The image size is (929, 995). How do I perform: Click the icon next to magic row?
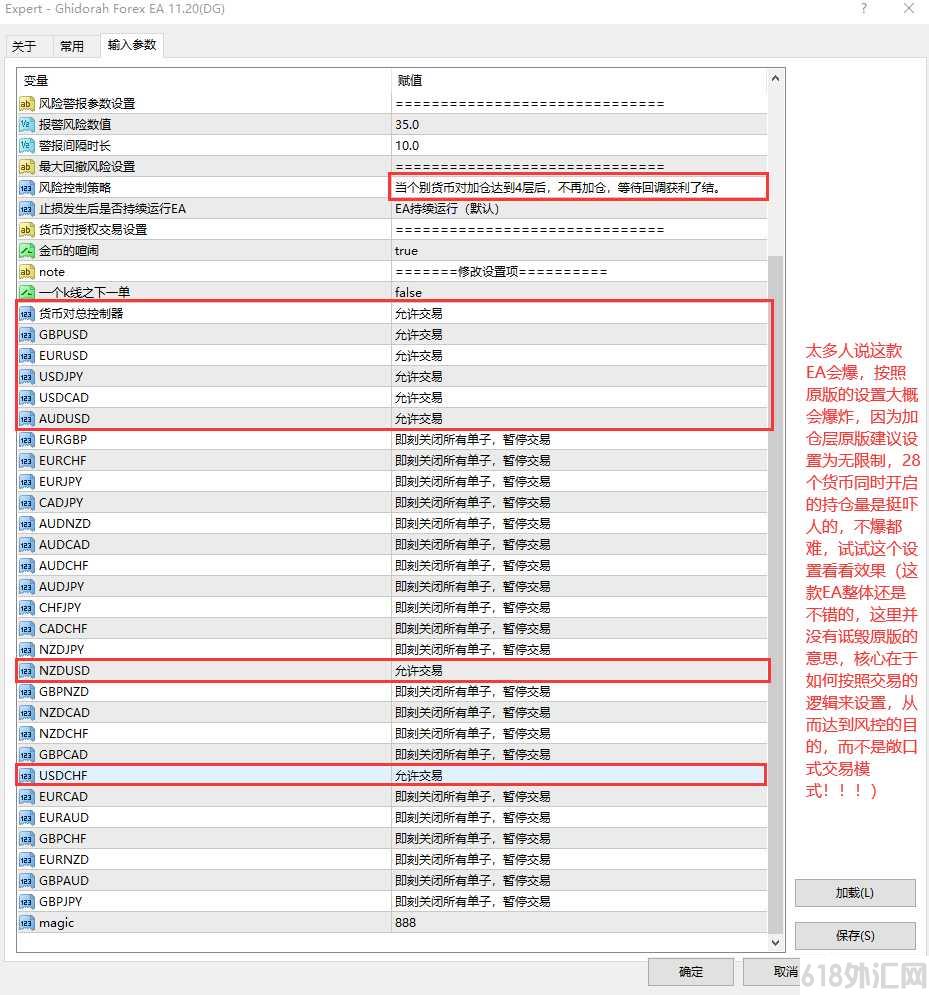pyautogui.click(x=26, y=923)
